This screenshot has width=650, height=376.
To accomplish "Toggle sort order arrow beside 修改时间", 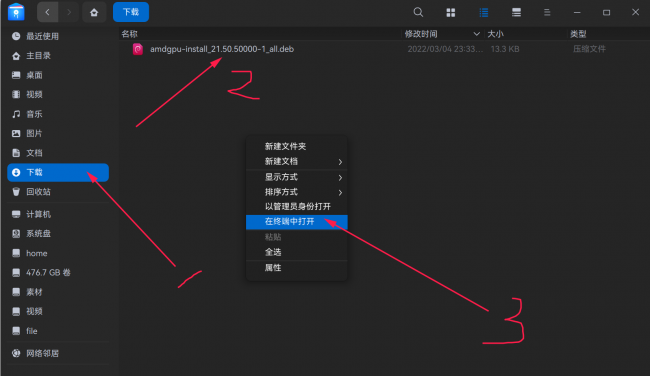I will point(476,34).
